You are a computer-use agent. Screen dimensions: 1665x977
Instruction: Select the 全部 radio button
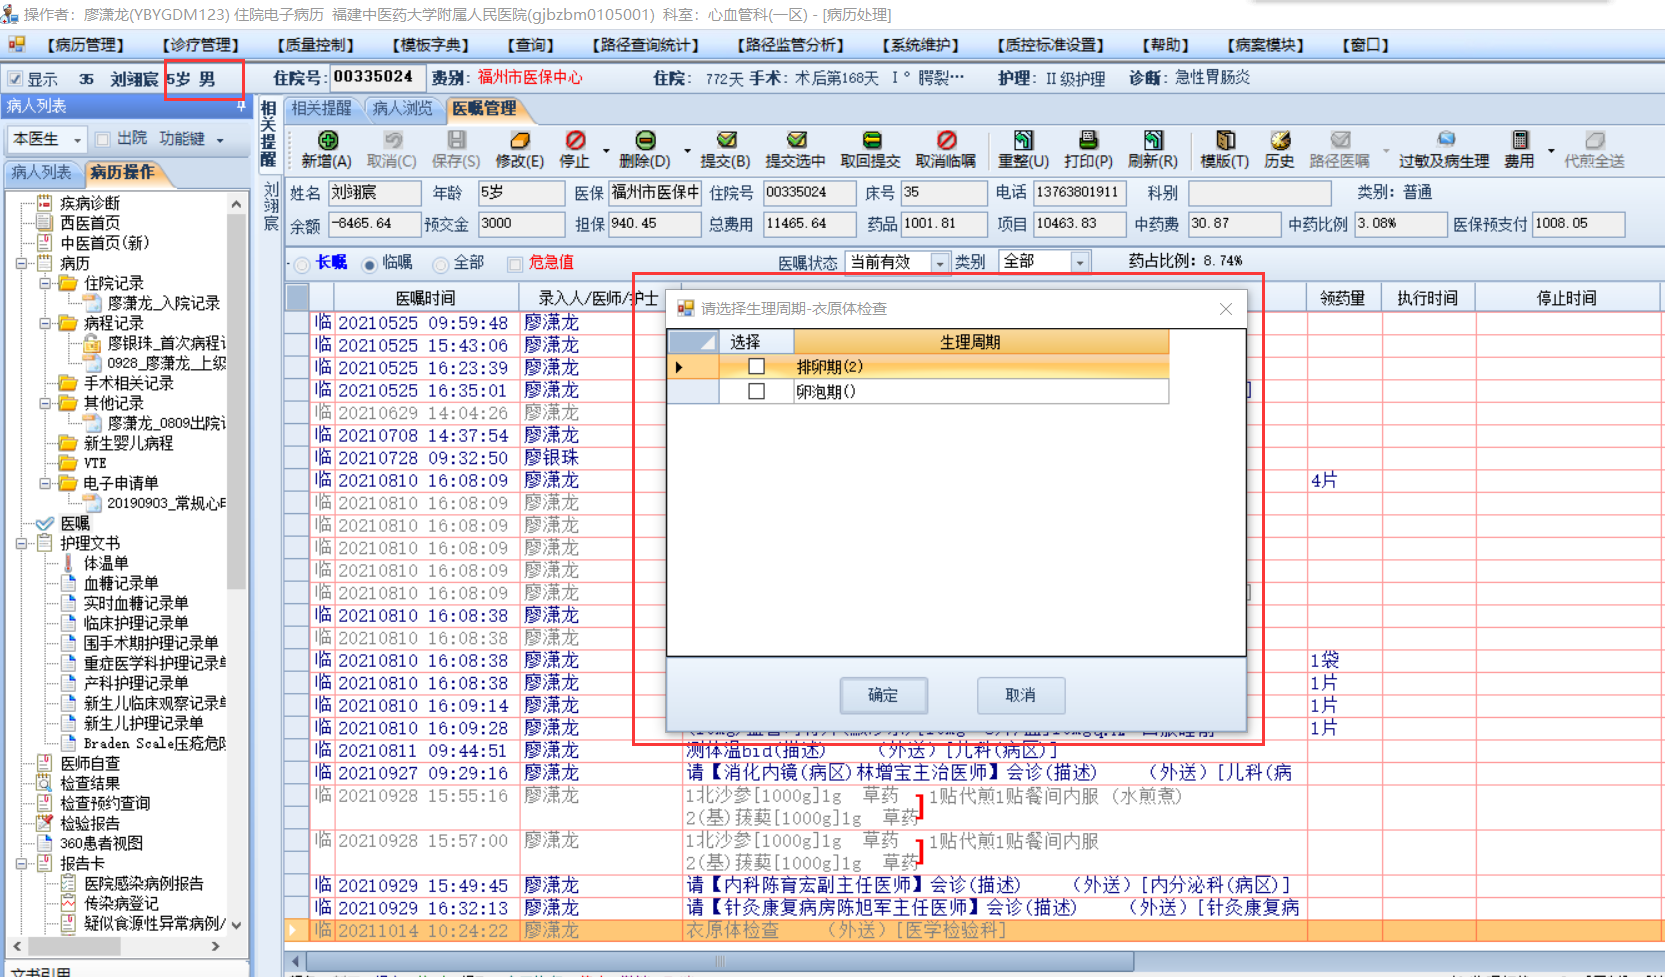(x=441, y=264)
